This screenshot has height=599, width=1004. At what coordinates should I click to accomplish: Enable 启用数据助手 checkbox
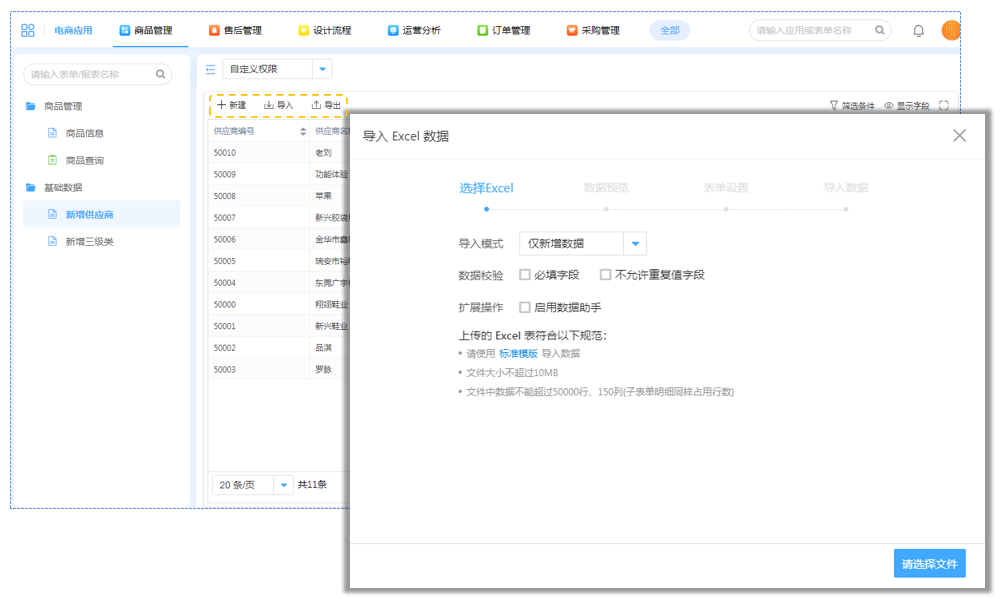525,307
